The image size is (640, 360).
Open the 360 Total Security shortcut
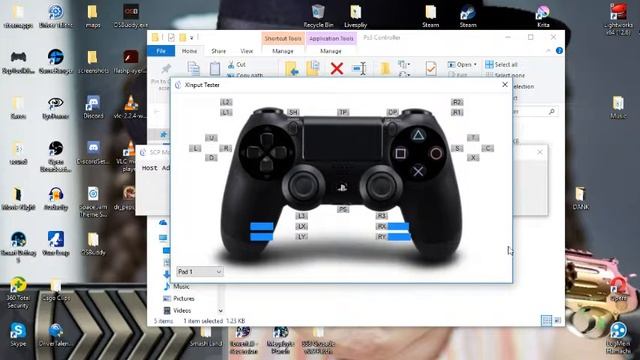[x=18, y=292]
